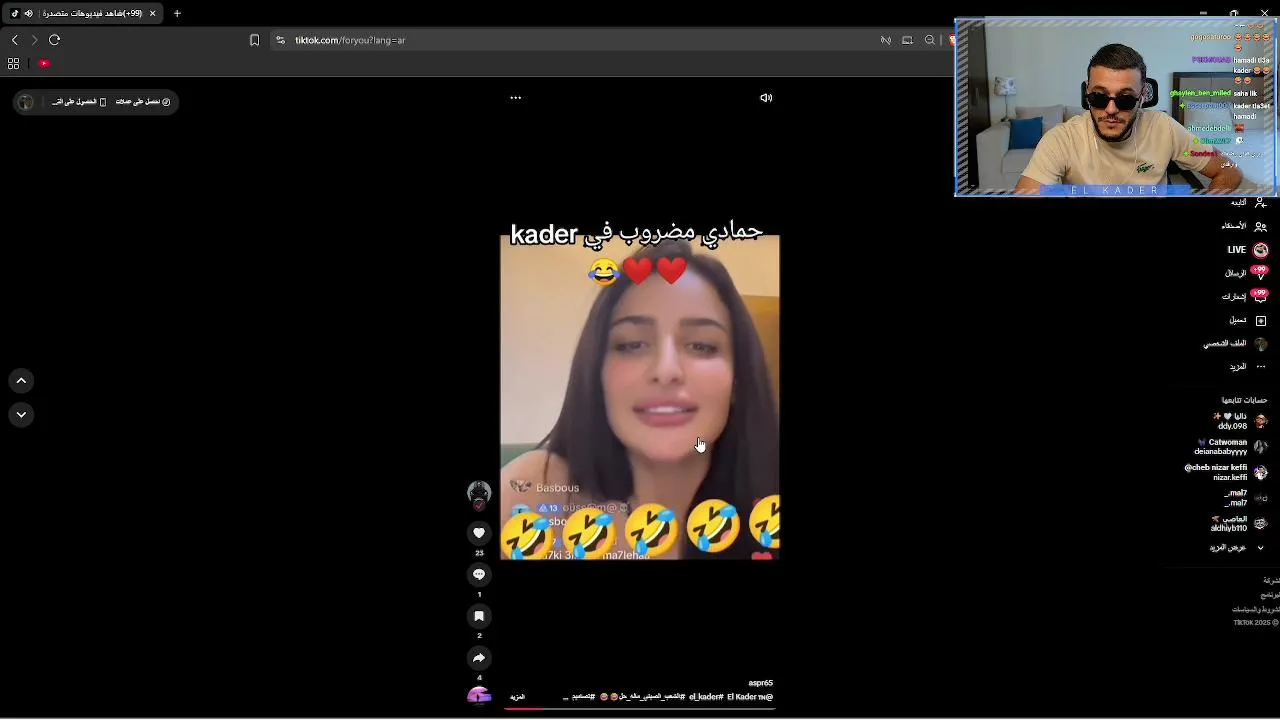Open the following item at the sidebar top
This screenshot has height=720, width=1280.
(1248, 202)
